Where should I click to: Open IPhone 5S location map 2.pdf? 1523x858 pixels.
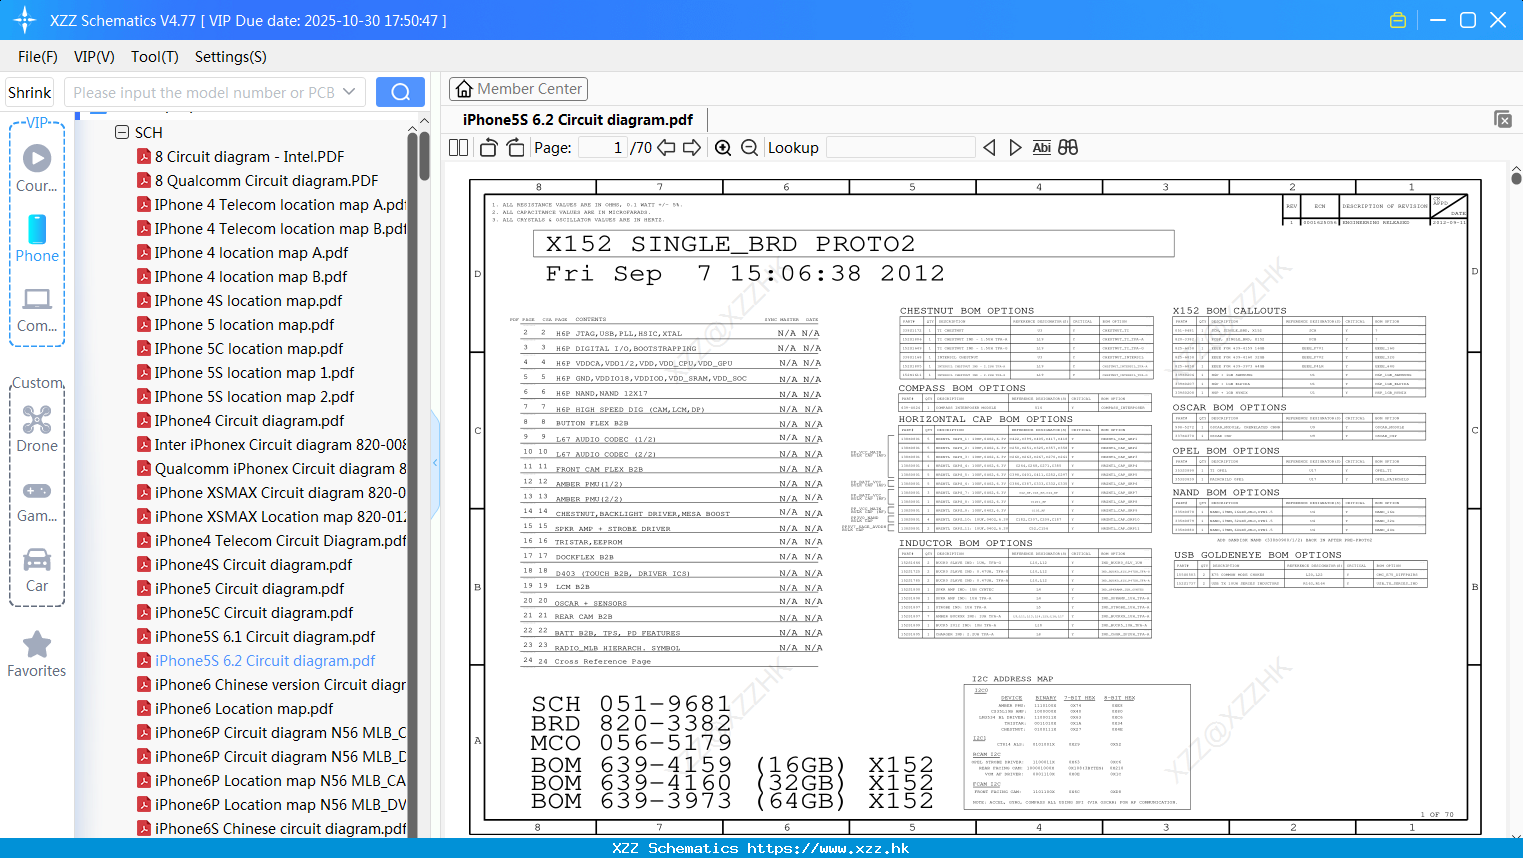point(254,397)
